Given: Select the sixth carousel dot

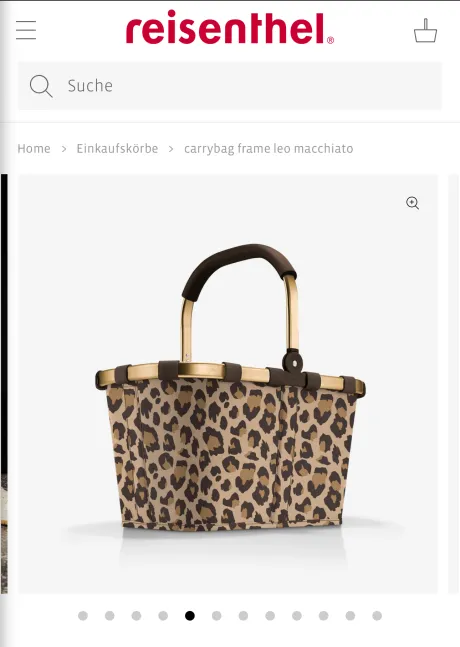Looking at the screenshot, I should (x=217, y=616).
